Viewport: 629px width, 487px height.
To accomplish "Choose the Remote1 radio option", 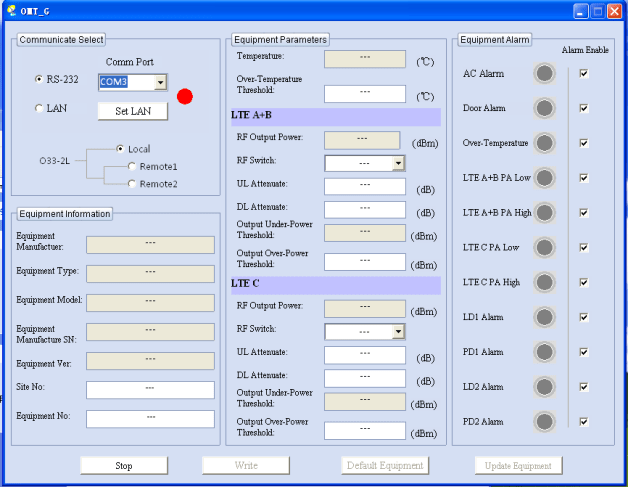I will point(132,166).
